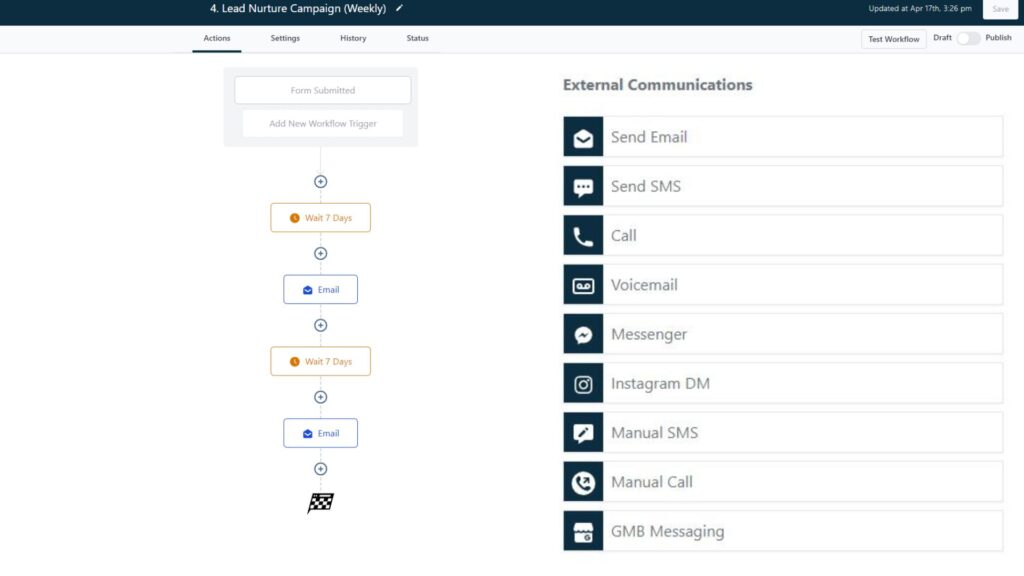
Task: Select the GMB Messaging action
Action: (x=783, y=532)
